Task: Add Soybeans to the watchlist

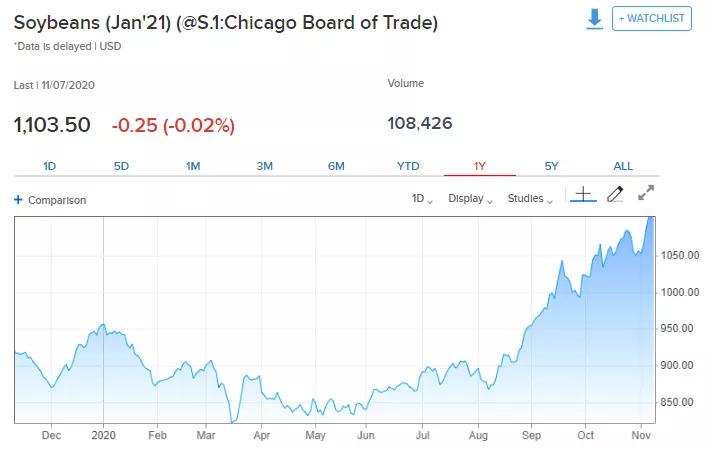Action: point(651,19)
